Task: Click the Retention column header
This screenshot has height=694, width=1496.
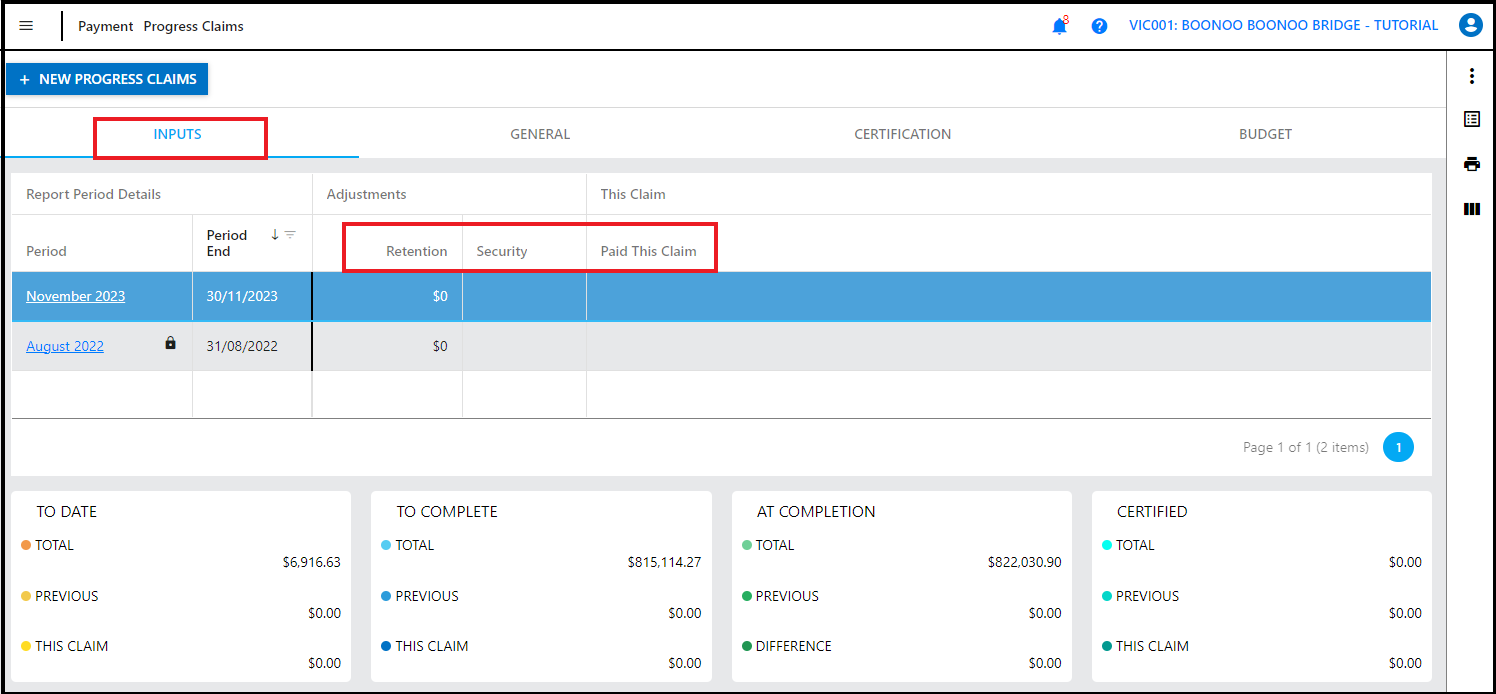Action: point(417,251)
